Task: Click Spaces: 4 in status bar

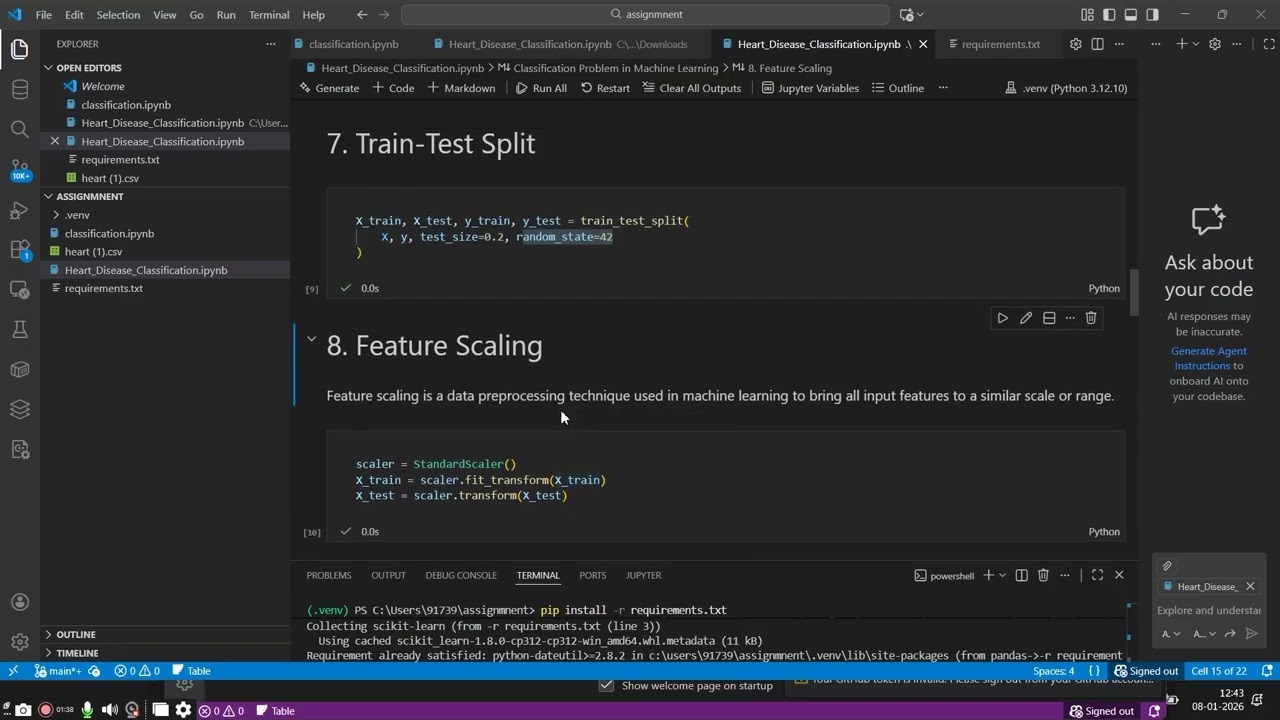Action: click(x=1053, y=671)
